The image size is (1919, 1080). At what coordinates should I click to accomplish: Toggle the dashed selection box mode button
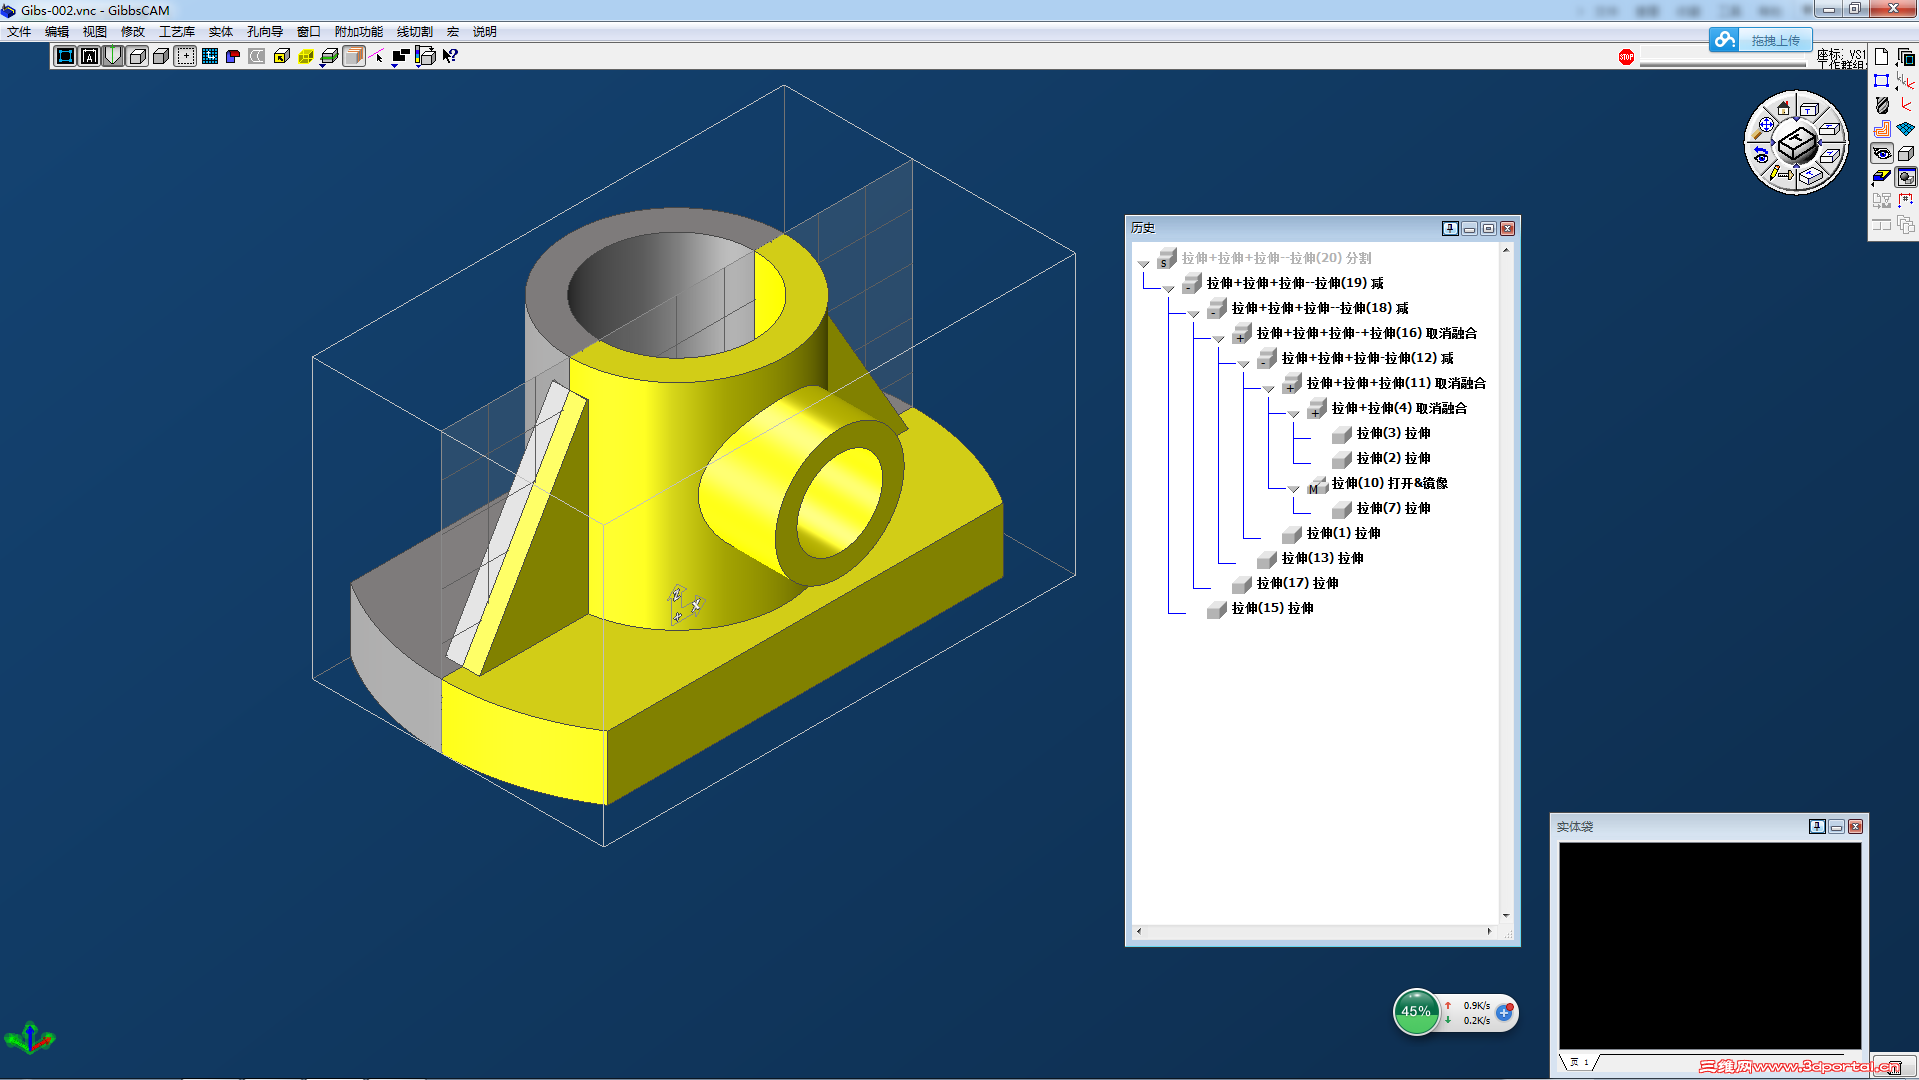click(185, 56)
